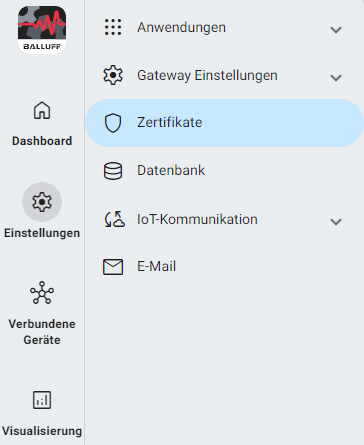364x445 pixels.
Task: Click the Visualisierung label
Action: click(x=42, y=431)
